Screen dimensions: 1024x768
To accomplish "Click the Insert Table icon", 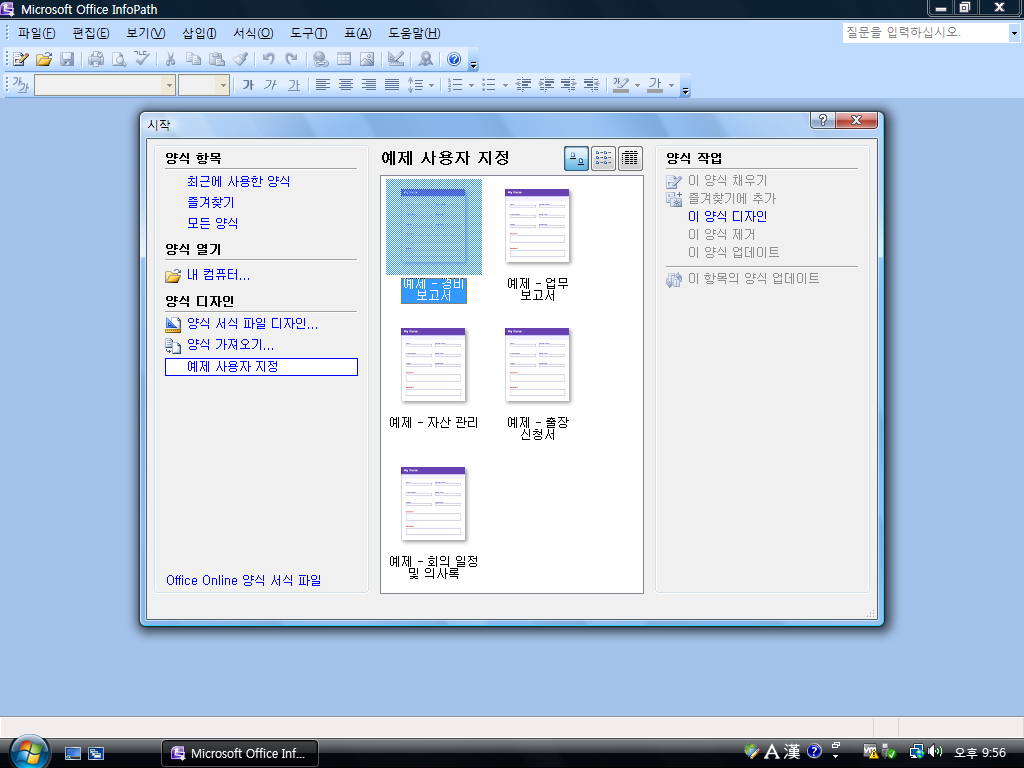I will [344, 59].
